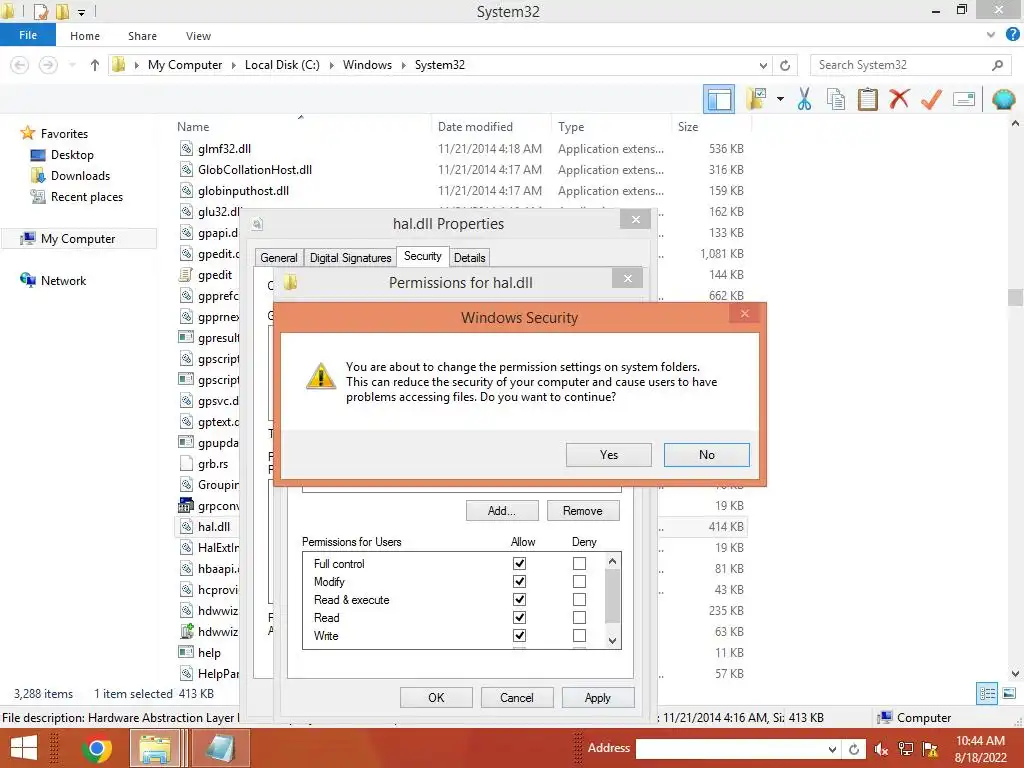Screen dimensions: 1024x768
Task: Open the Home ribbon tab
Action: (x=85, y=36)
